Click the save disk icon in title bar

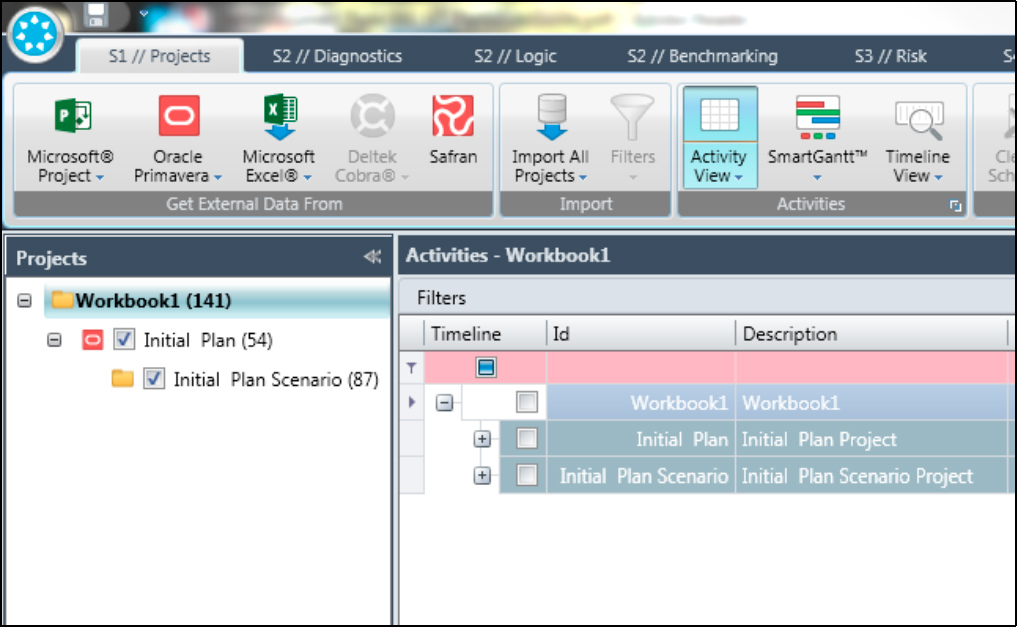95,15
